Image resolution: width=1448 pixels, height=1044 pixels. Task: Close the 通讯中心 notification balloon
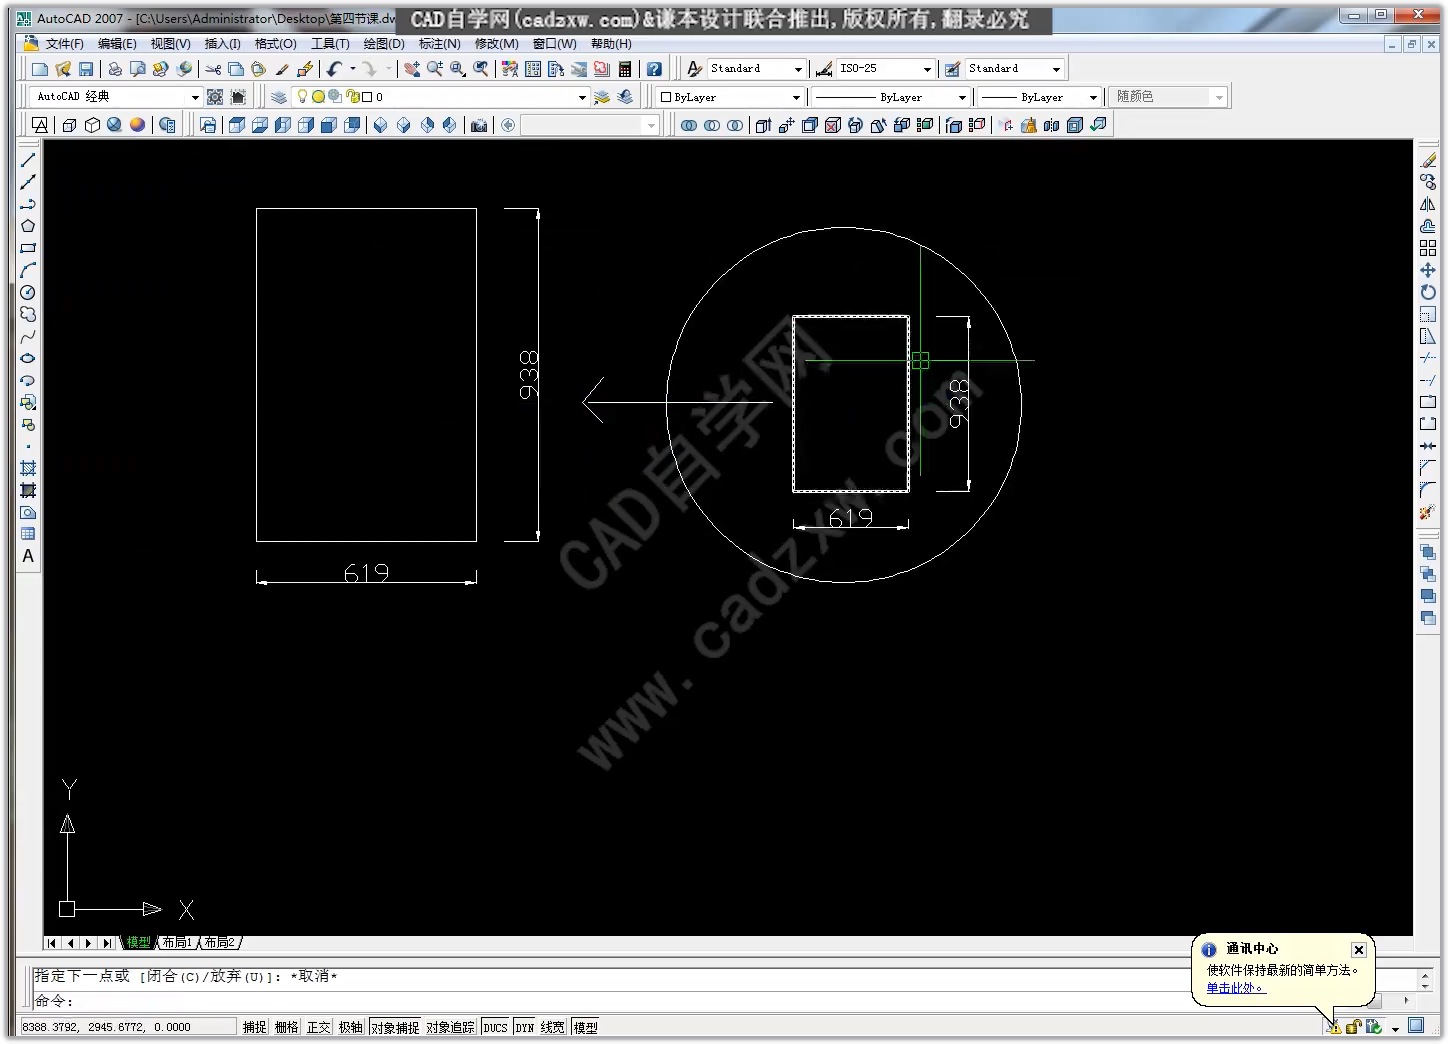[x=1358, y=950]
